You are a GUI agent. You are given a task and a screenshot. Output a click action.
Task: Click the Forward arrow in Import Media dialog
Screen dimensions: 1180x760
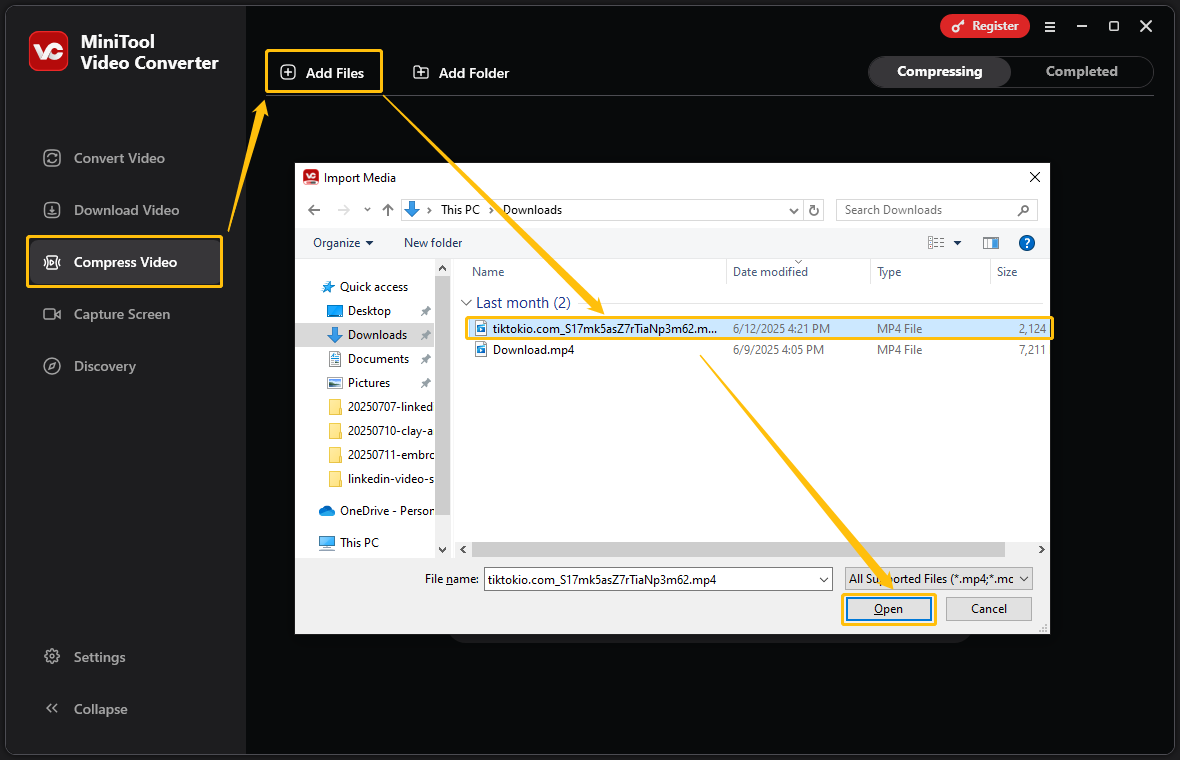(343, 210)
